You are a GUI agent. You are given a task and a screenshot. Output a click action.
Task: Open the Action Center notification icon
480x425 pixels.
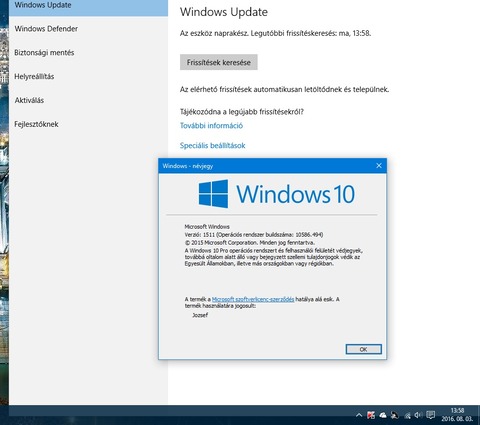(431, 415)
